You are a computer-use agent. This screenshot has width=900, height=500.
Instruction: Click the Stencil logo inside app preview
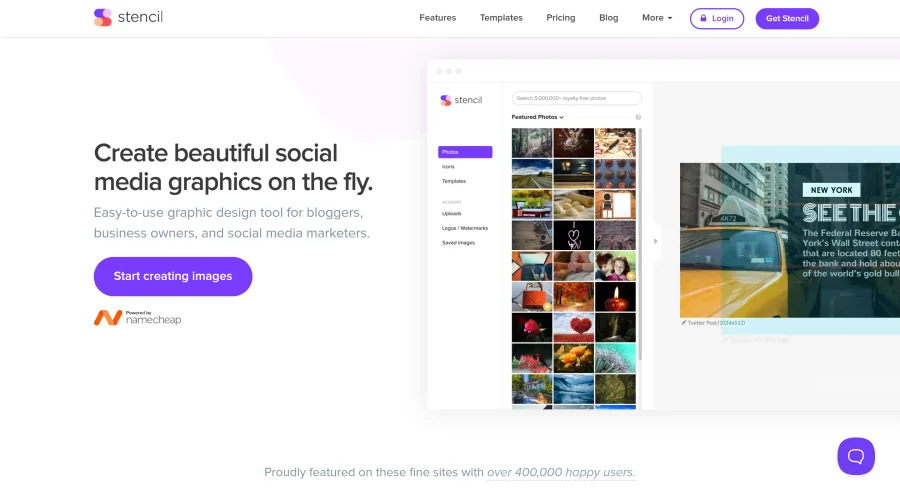(x=461, y=100)
